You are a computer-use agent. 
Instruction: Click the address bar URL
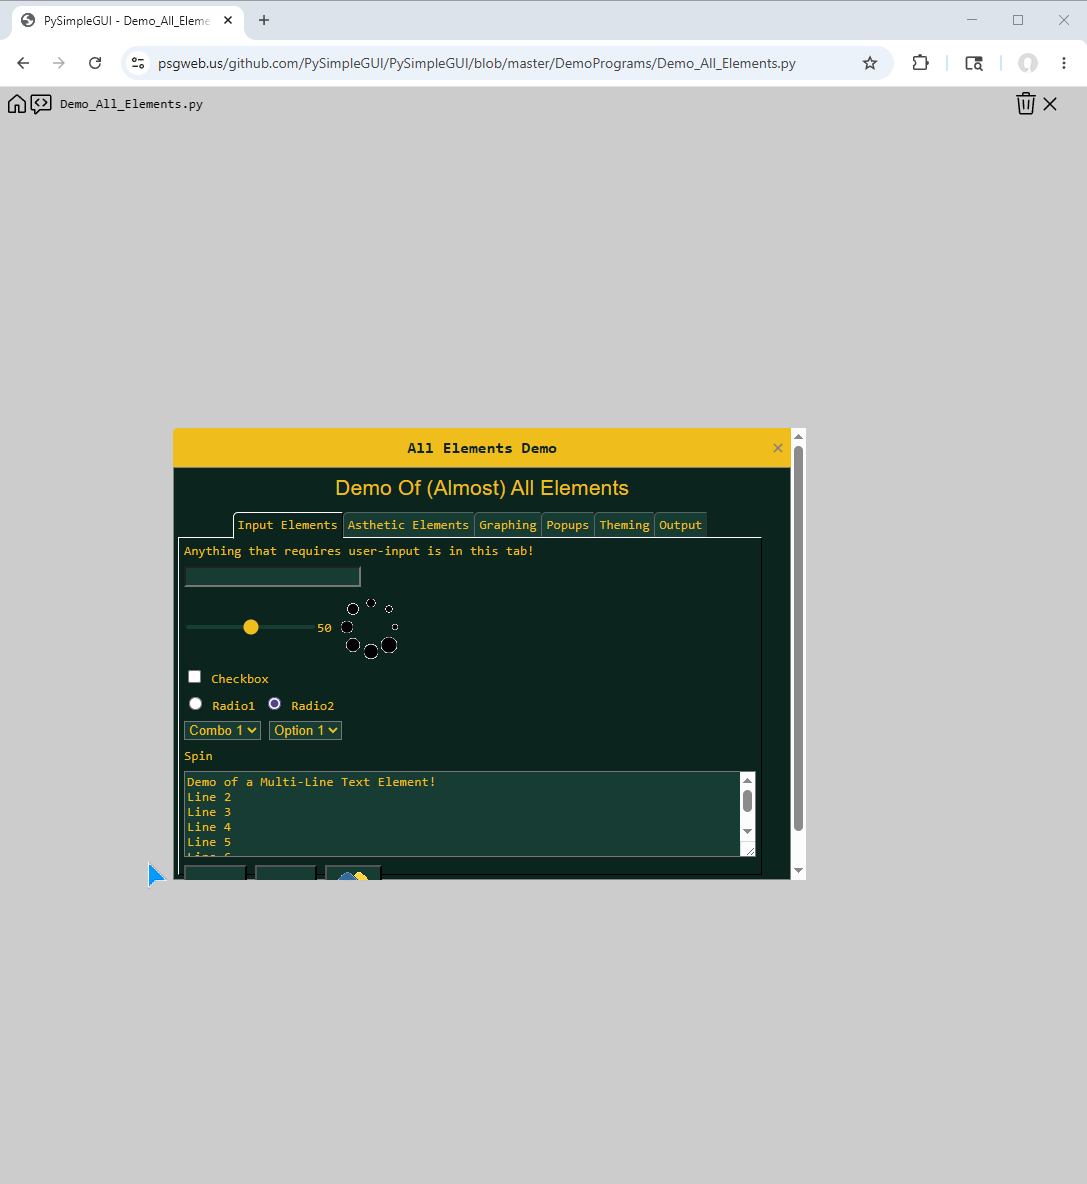click(x=476, y=63)
